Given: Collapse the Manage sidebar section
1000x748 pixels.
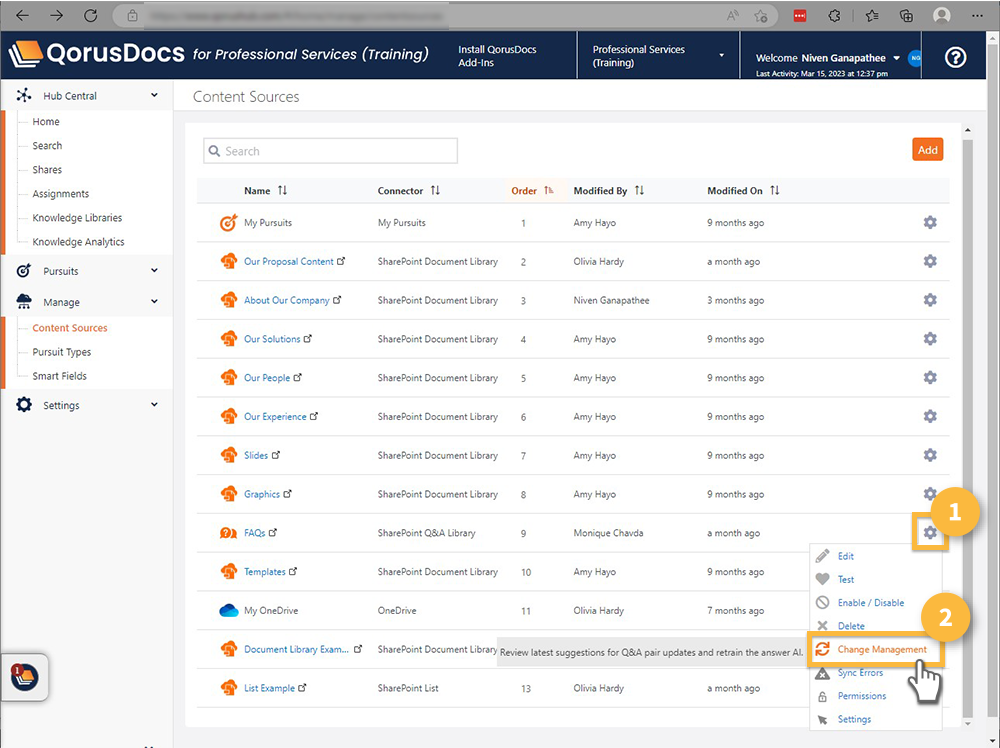Looking at the screenshot, I should (x=154, y=301).
